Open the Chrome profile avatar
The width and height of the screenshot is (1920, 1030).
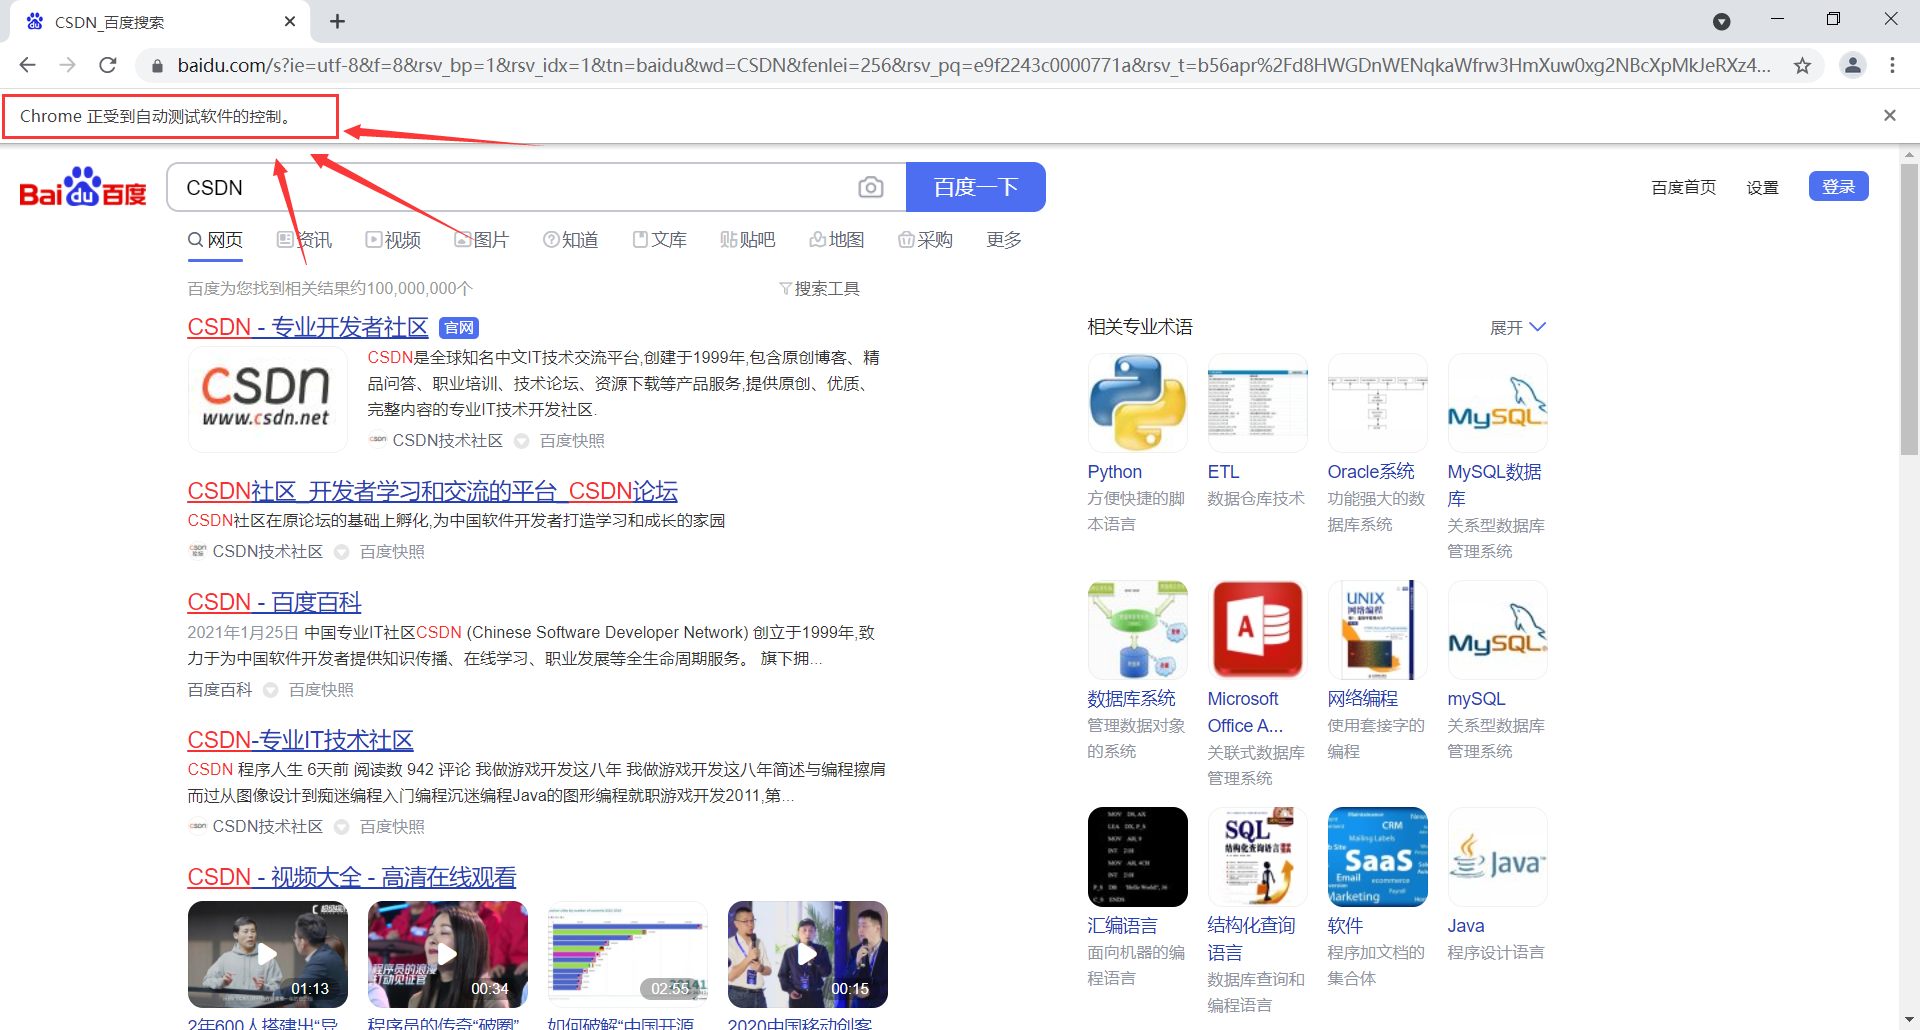coord(1852,65)
